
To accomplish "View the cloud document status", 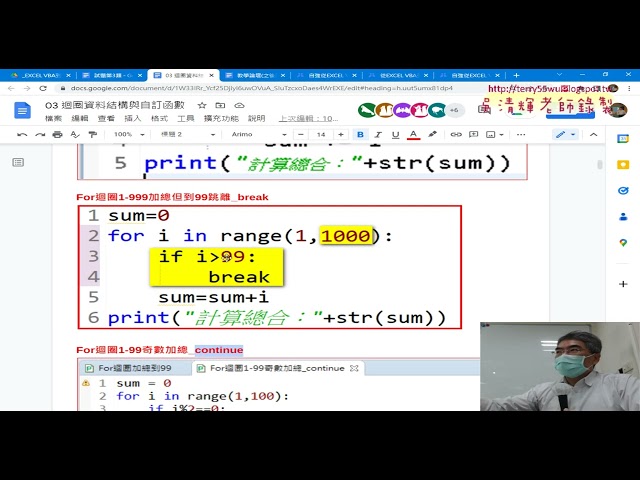I will [239, 105].
